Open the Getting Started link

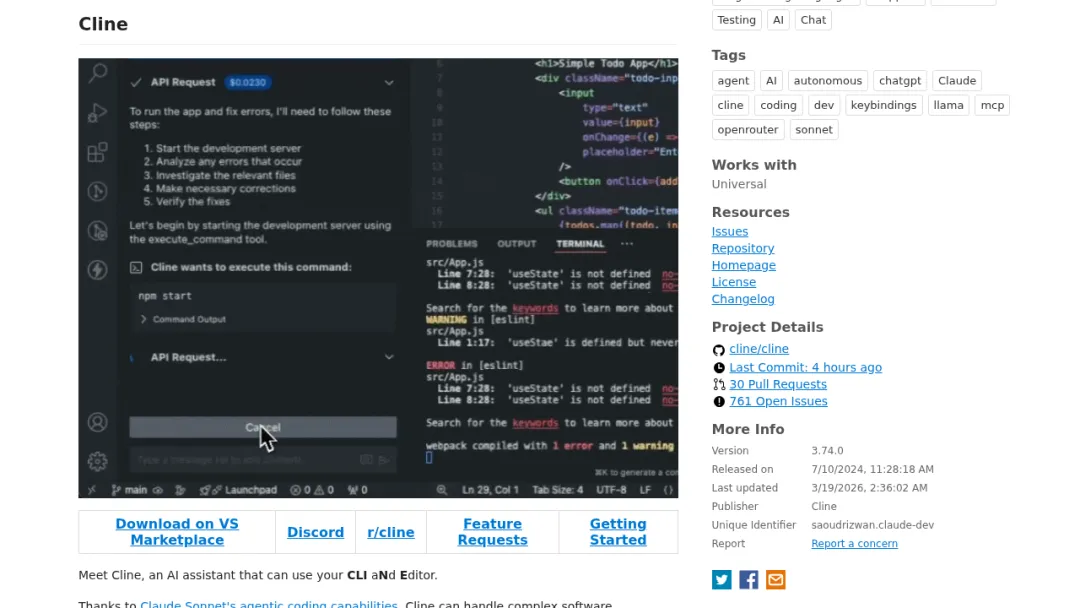[x=618, y=532]
